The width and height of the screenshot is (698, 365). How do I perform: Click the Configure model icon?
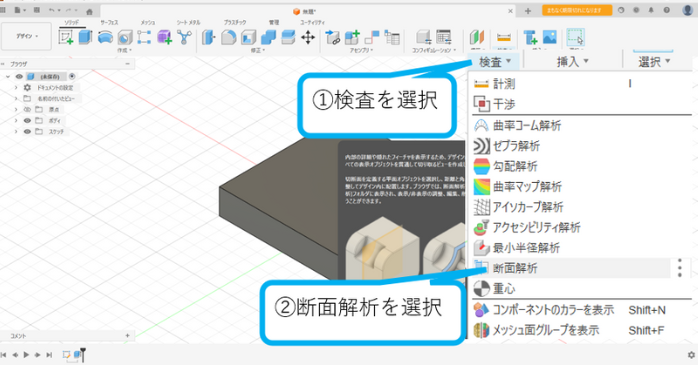click(423, 37)
